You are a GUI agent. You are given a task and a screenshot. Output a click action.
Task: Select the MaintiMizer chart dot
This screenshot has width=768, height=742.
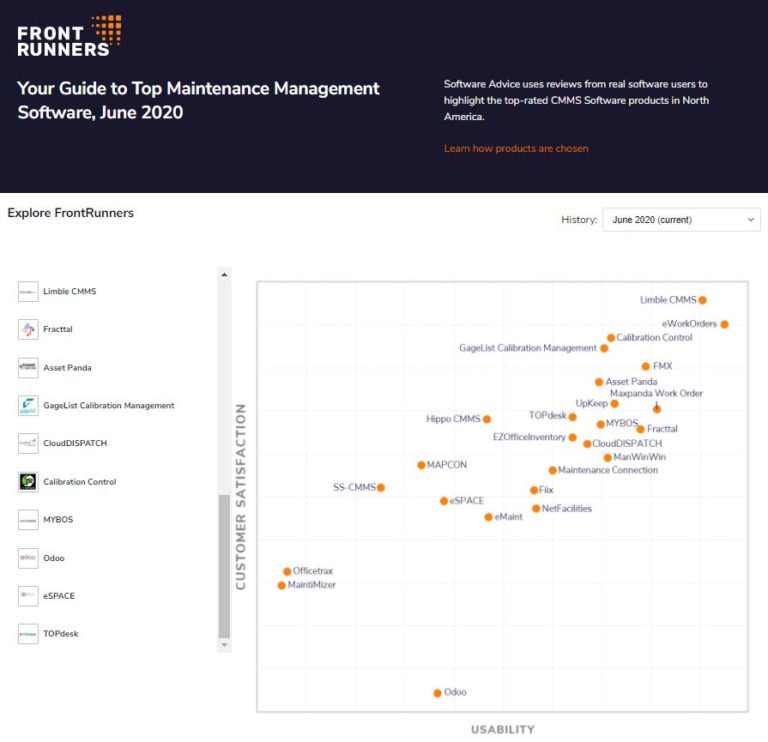[282, 586]
